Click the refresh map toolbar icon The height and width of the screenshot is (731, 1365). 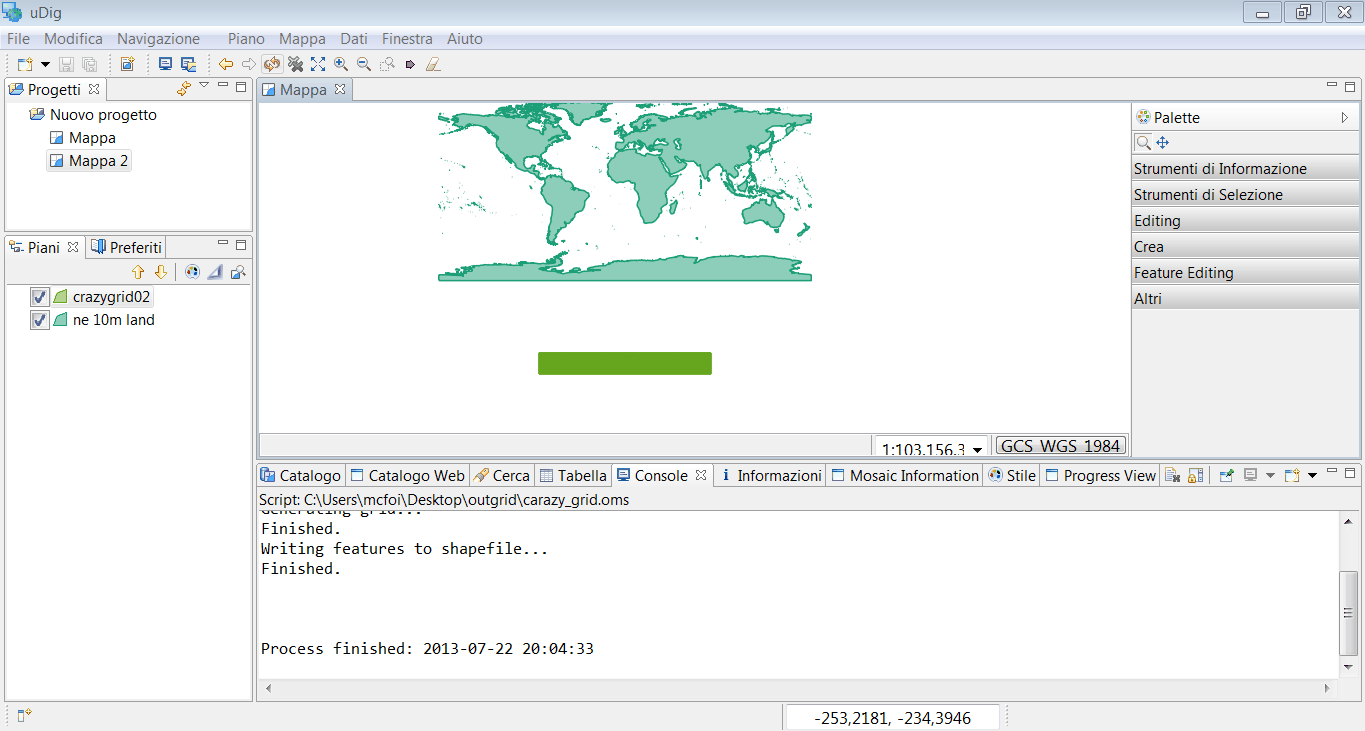pyautogui.click(x=272, y=64)
